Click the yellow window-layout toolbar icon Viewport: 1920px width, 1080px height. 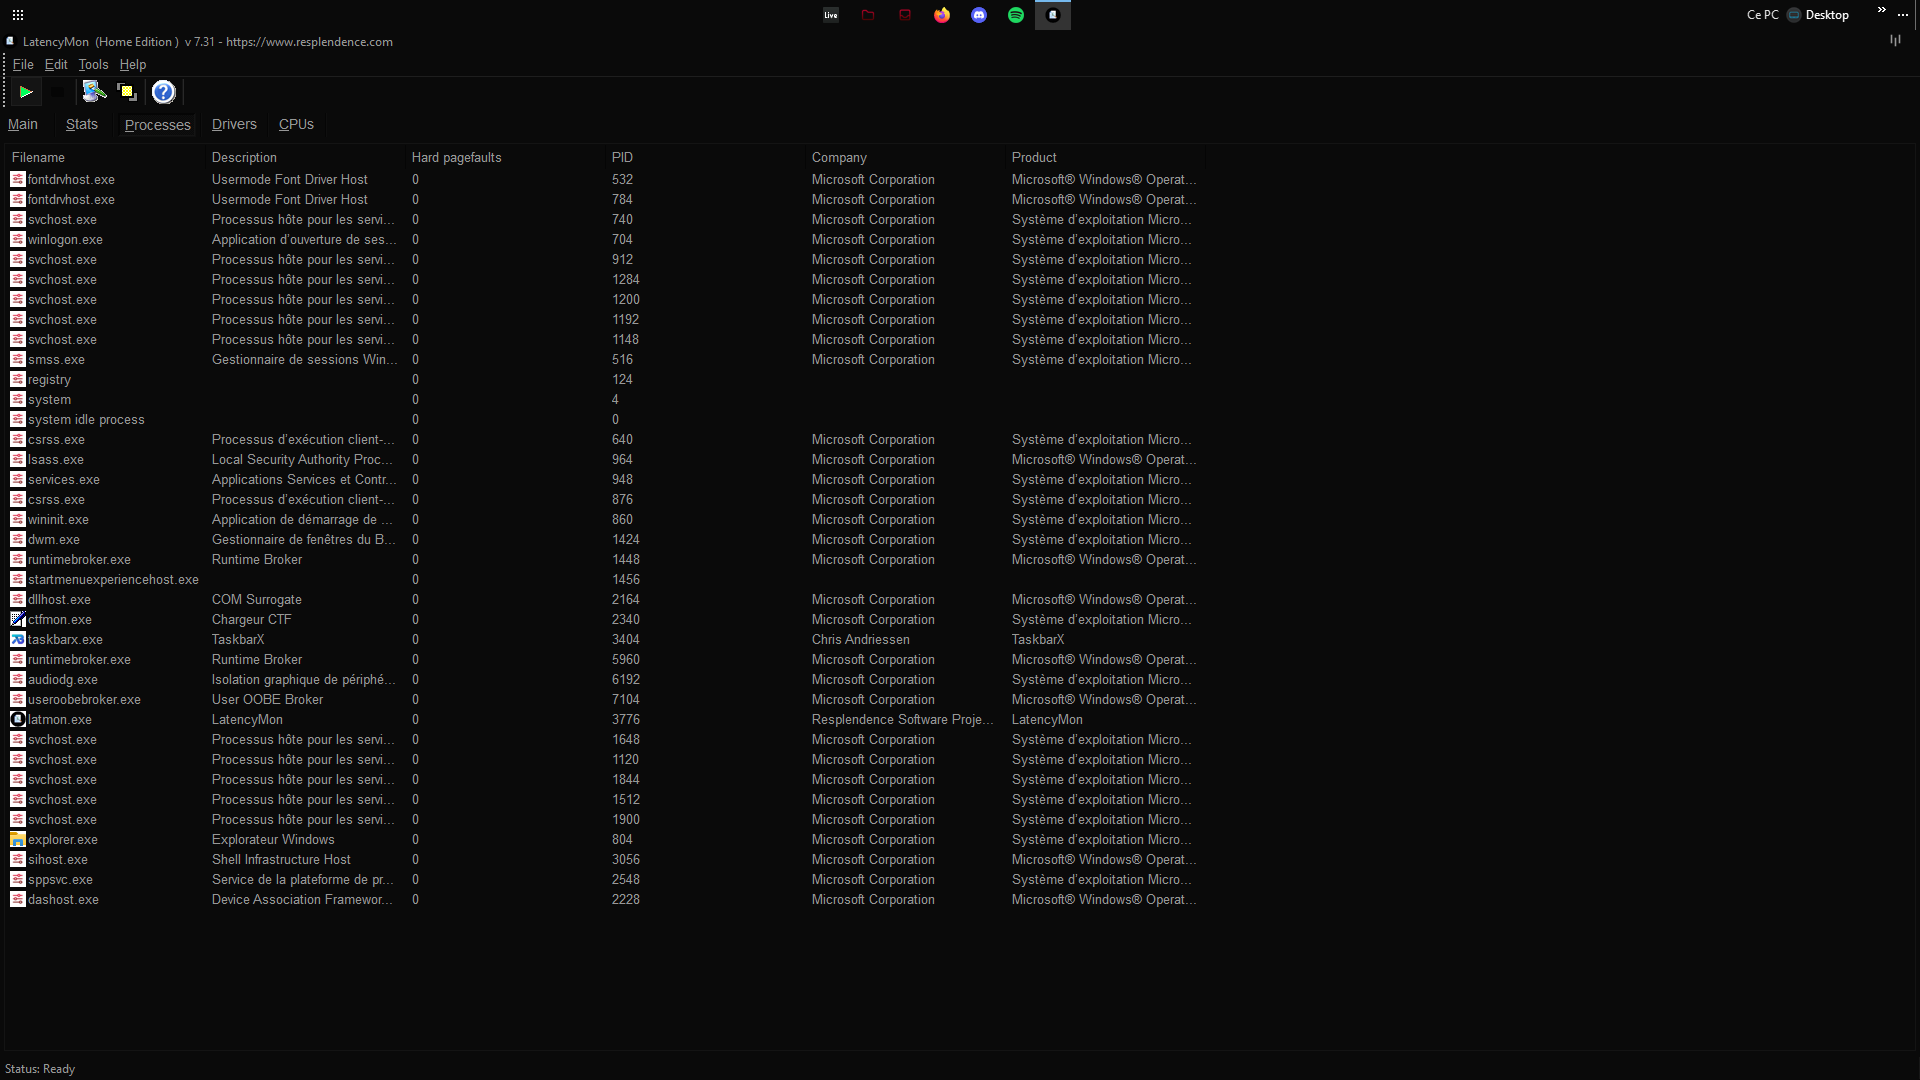point(127,92)
